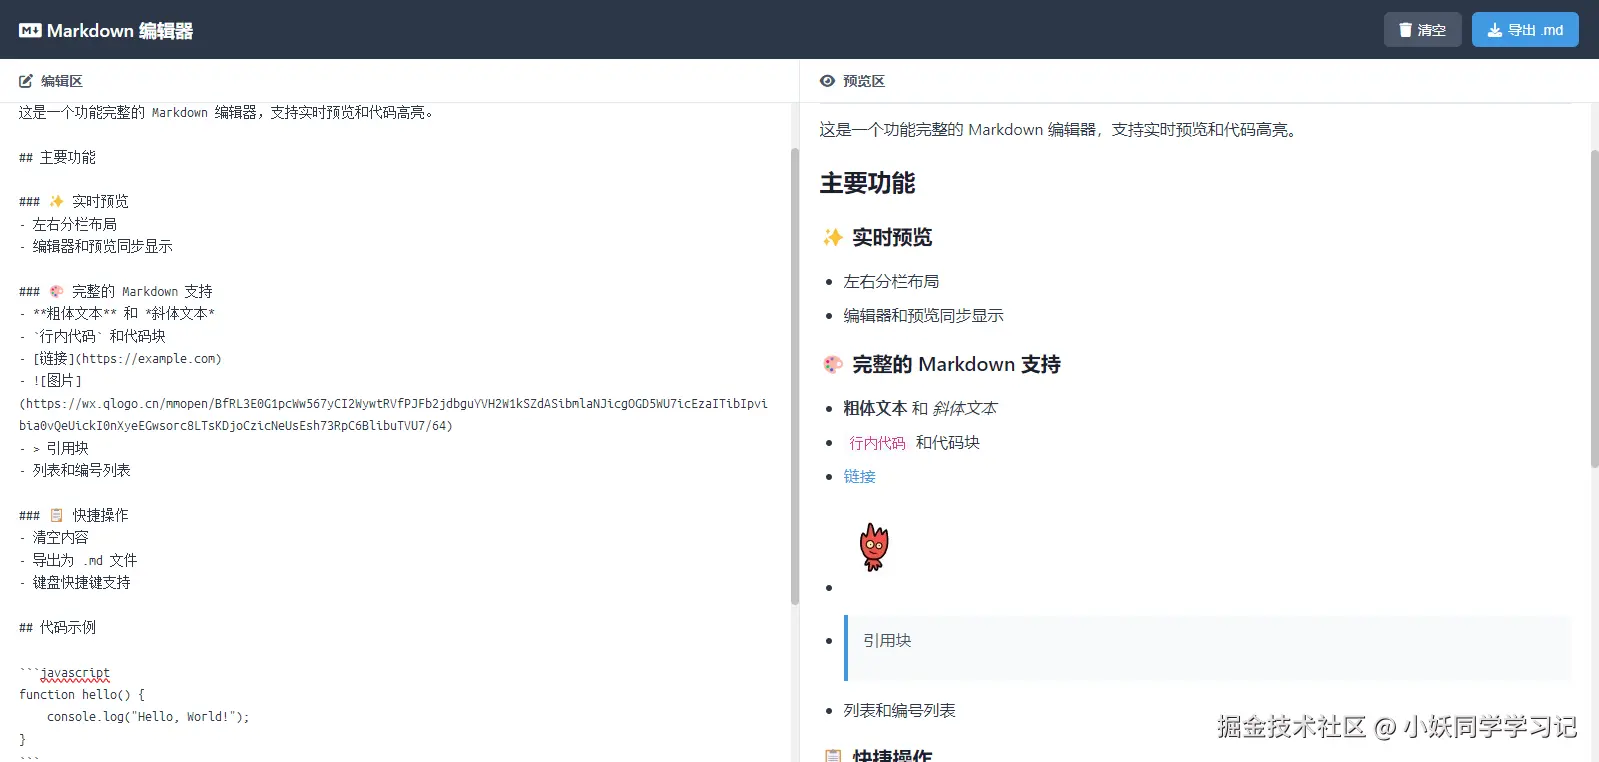
Task: Click the 斜体文本 italic text in the preview
Action: tap(965, 408)
